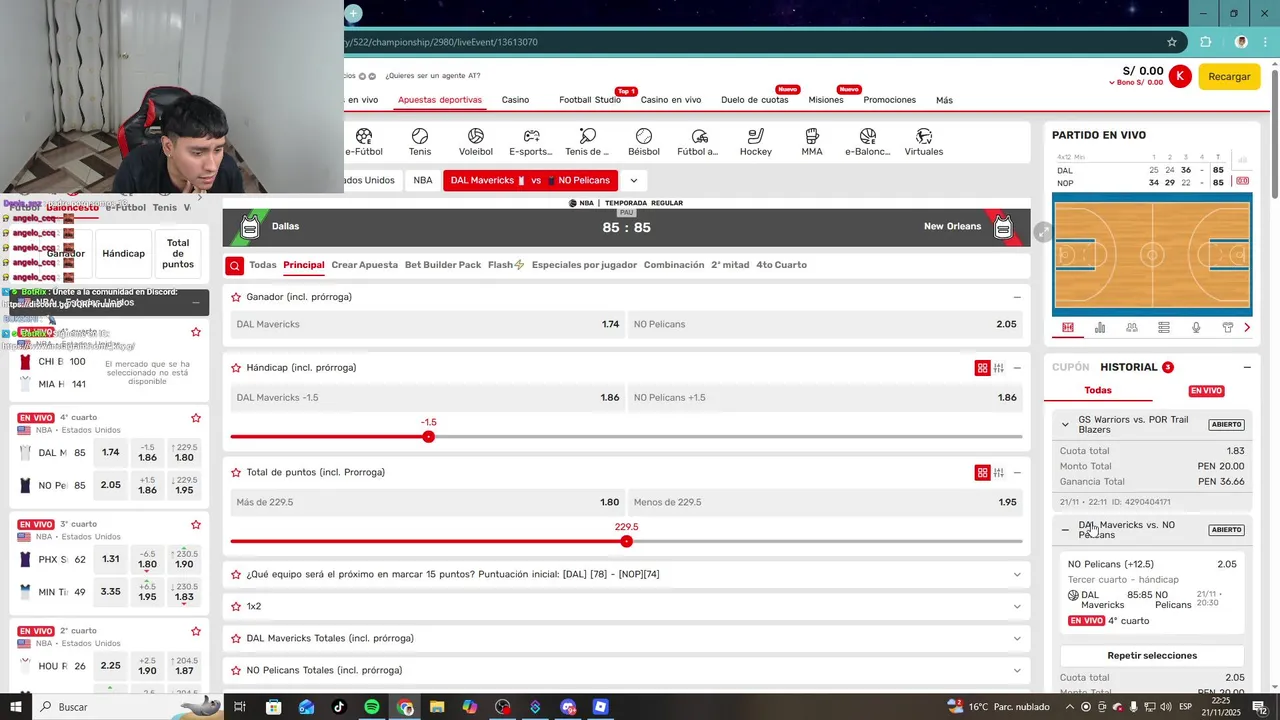The image size is (1280, 720).
Task: Open TikTok from the taskbar
Action: [339, 707]
